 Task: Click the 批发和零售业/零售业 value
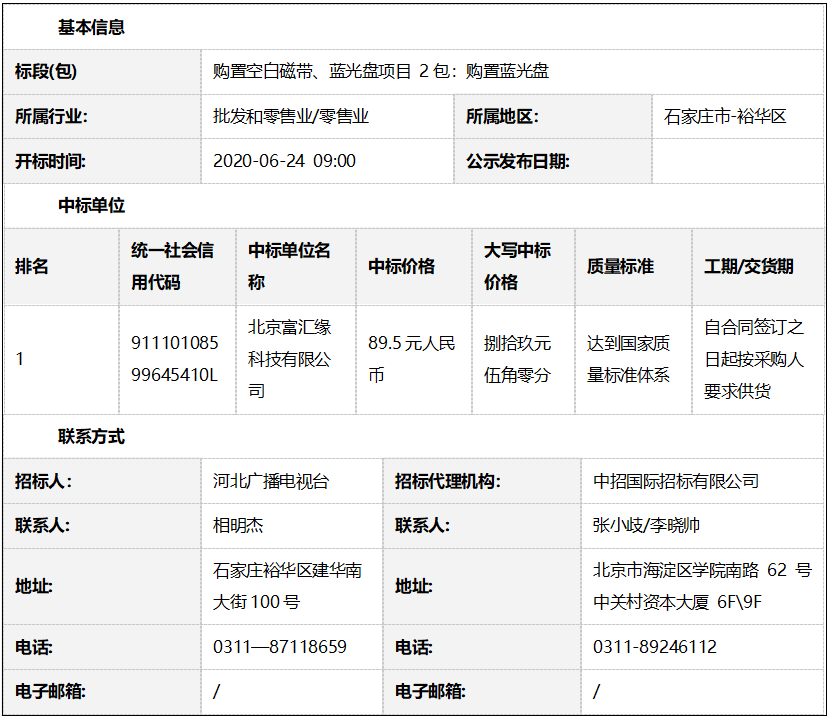point(291,116)
